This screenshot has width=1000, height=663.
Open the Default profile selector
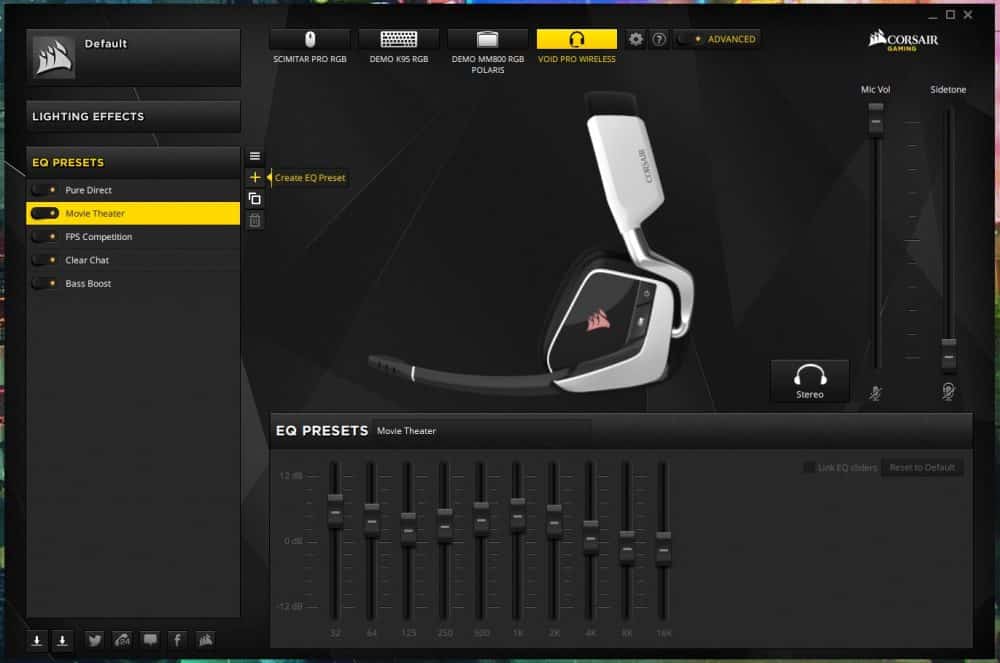tap(133, 57)
